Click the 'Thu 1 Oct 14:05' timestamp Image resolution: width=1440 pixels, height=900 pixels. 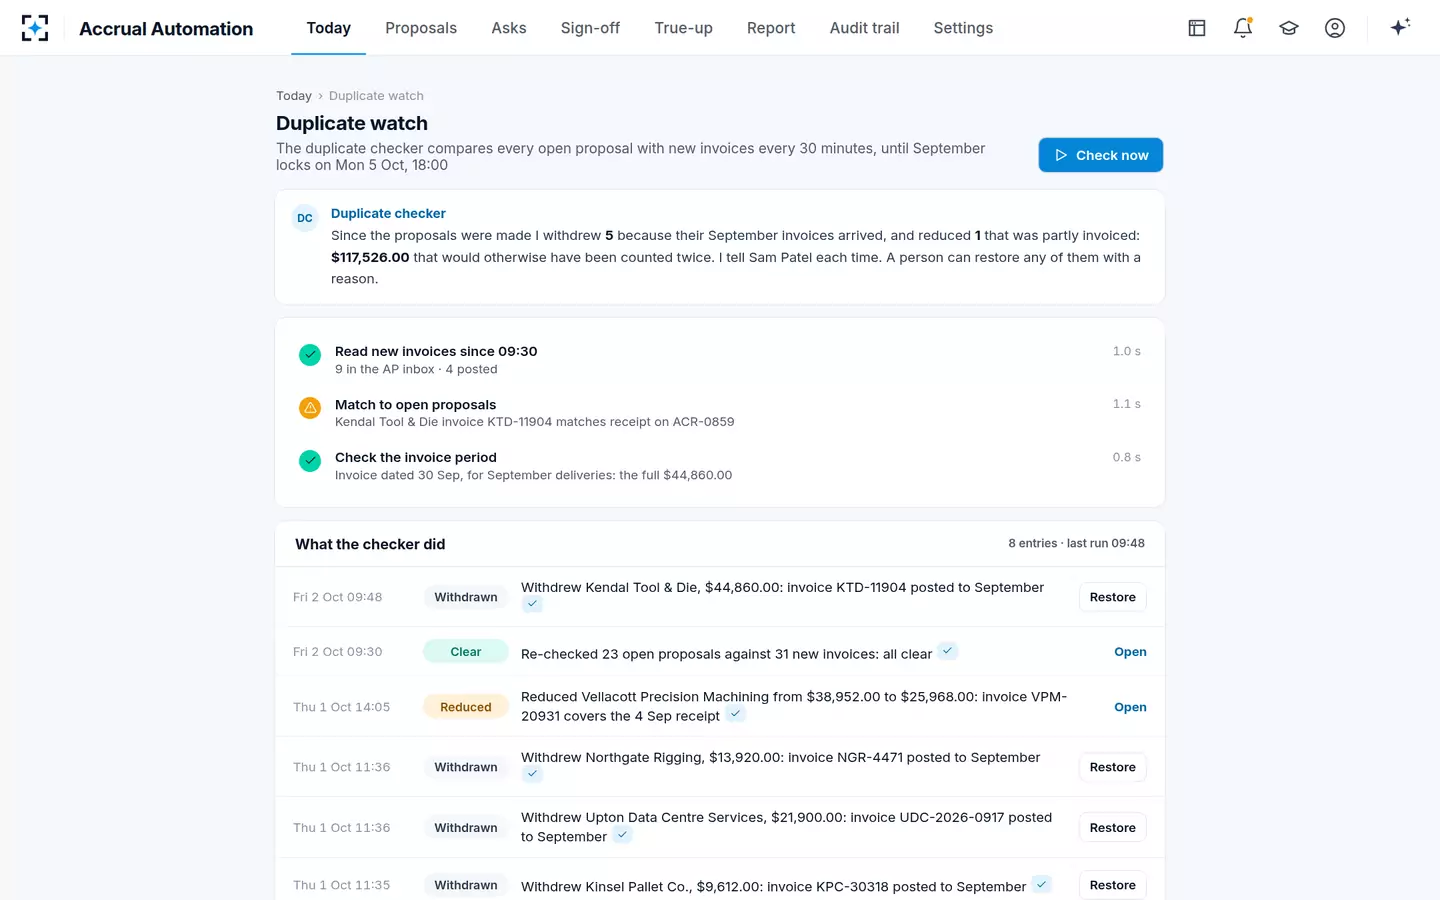[341, 707]
